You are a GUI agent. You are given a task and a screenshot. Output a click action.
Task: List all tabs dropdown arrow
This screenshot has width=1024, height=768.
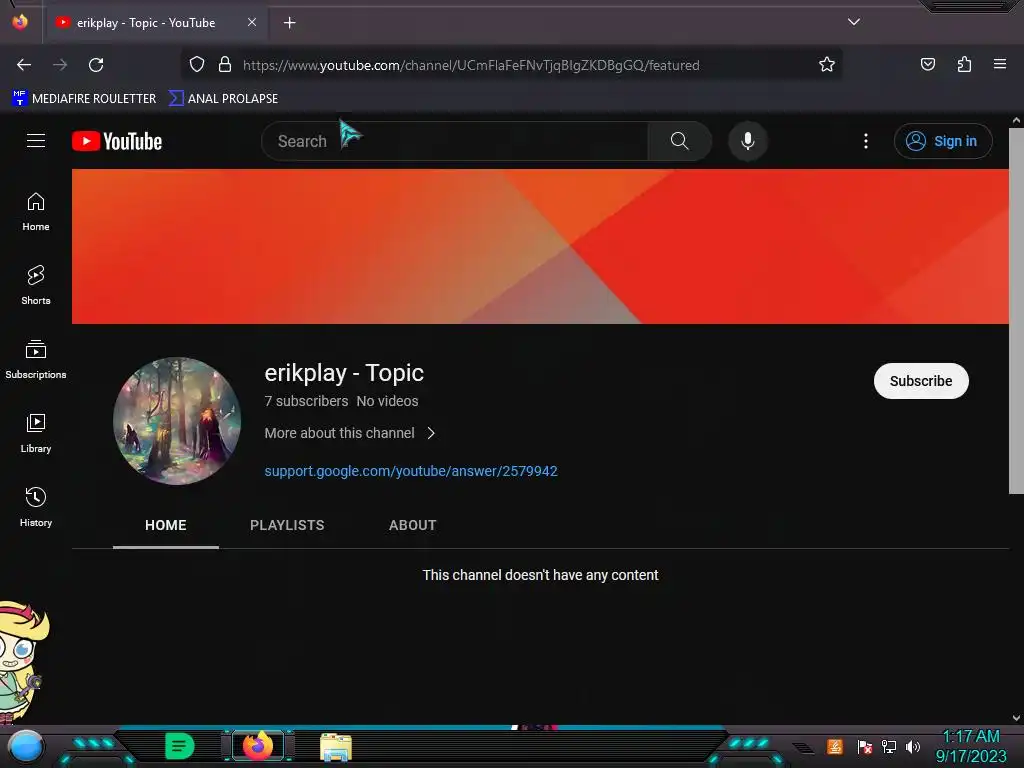854,22
